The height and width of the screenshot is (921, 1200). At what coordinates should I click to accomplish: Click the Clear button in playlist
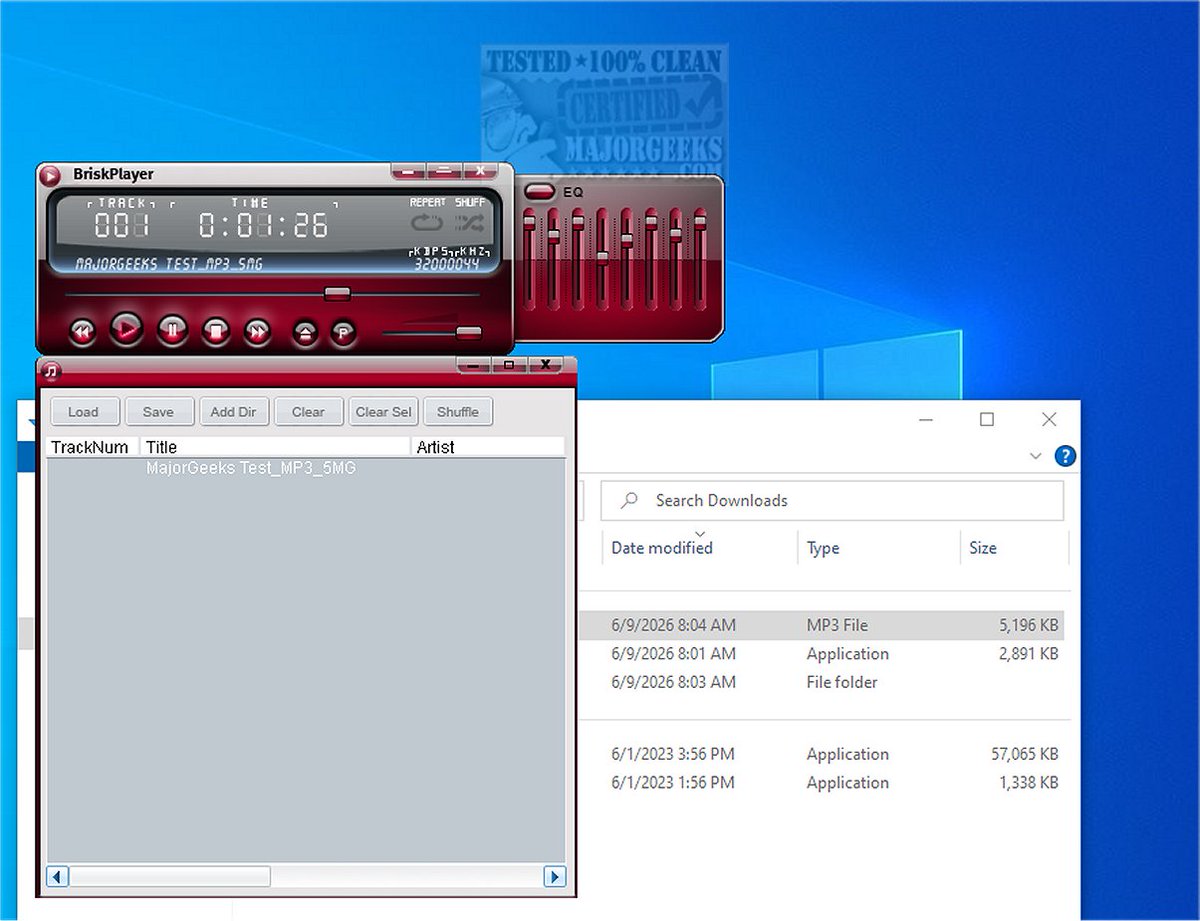click(308, 412)
